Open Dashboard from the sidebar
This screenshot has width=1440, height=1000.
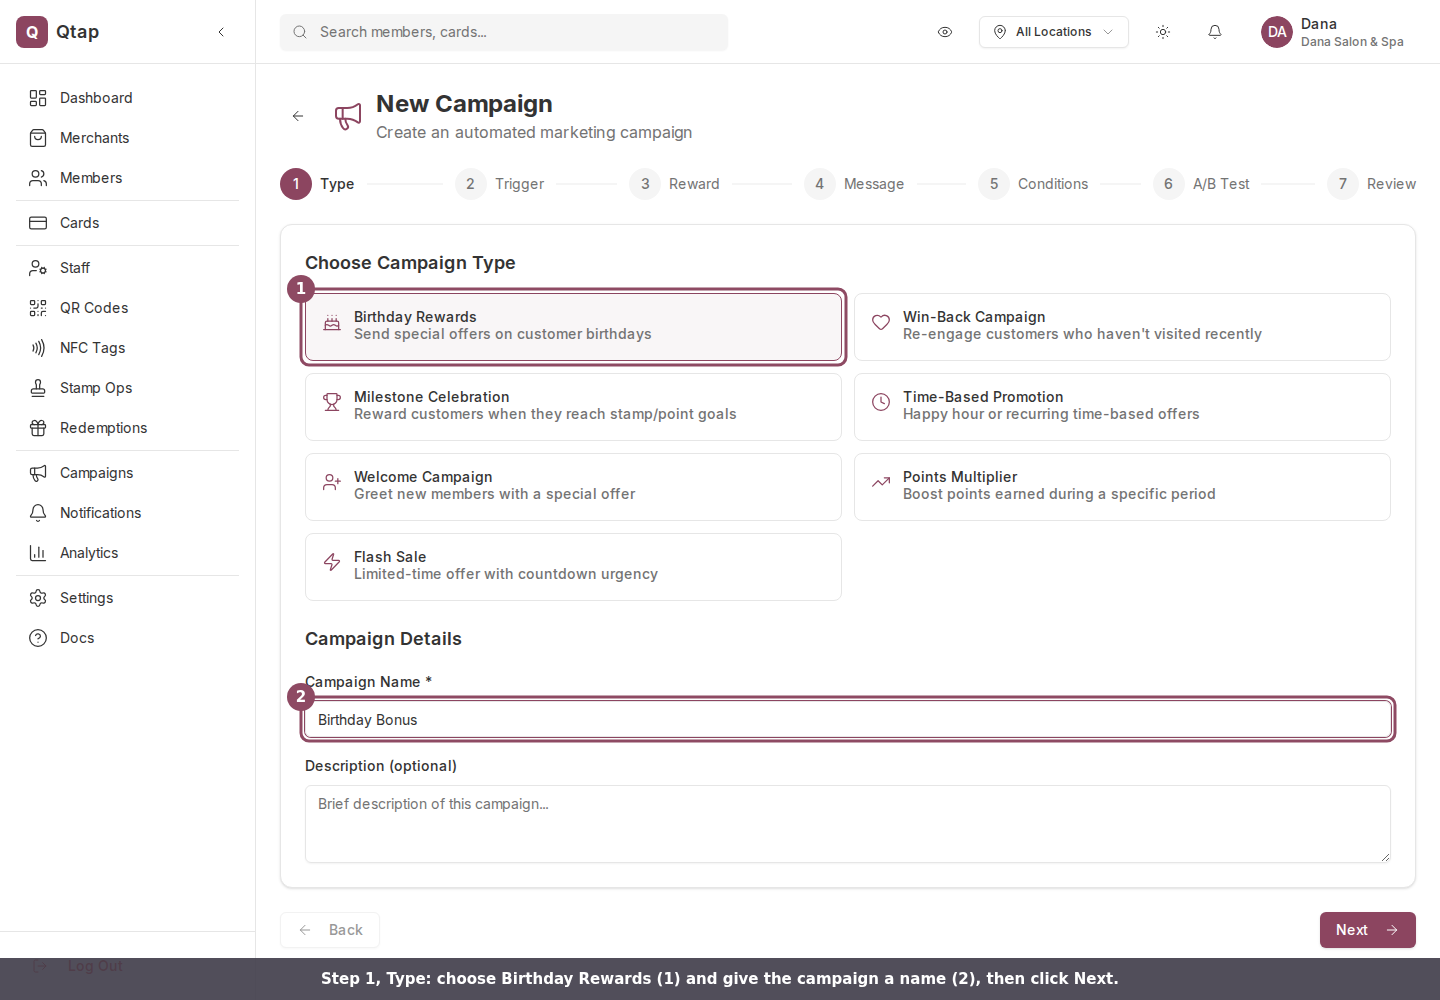point(127,98)
